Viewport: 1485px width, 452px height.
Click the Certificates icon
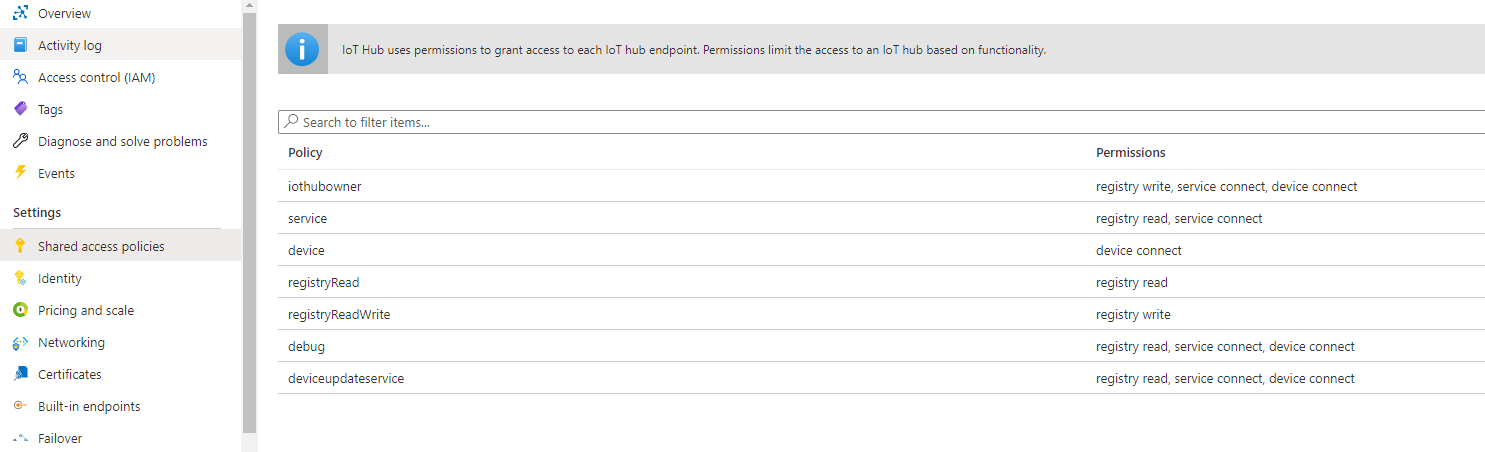[20, 374]
